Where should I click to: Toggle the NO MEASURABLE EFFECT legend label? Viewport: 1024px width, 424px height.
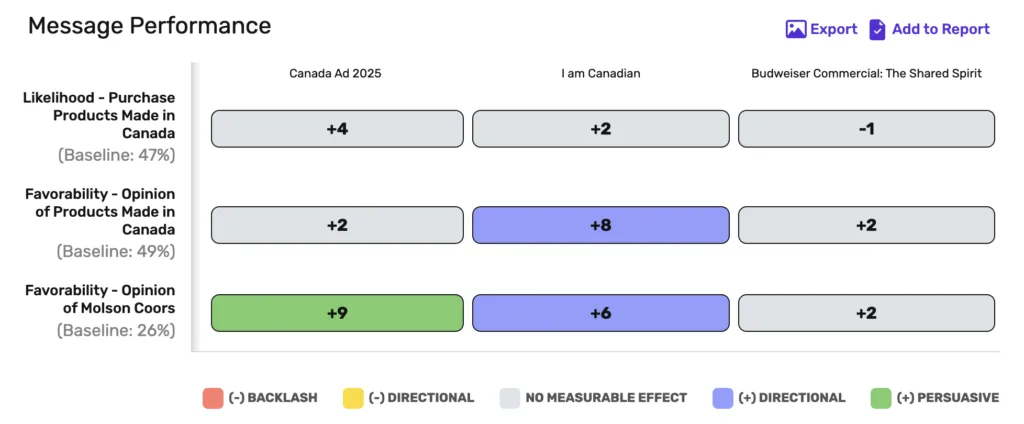pyautogui.click(x=606, y=398)
